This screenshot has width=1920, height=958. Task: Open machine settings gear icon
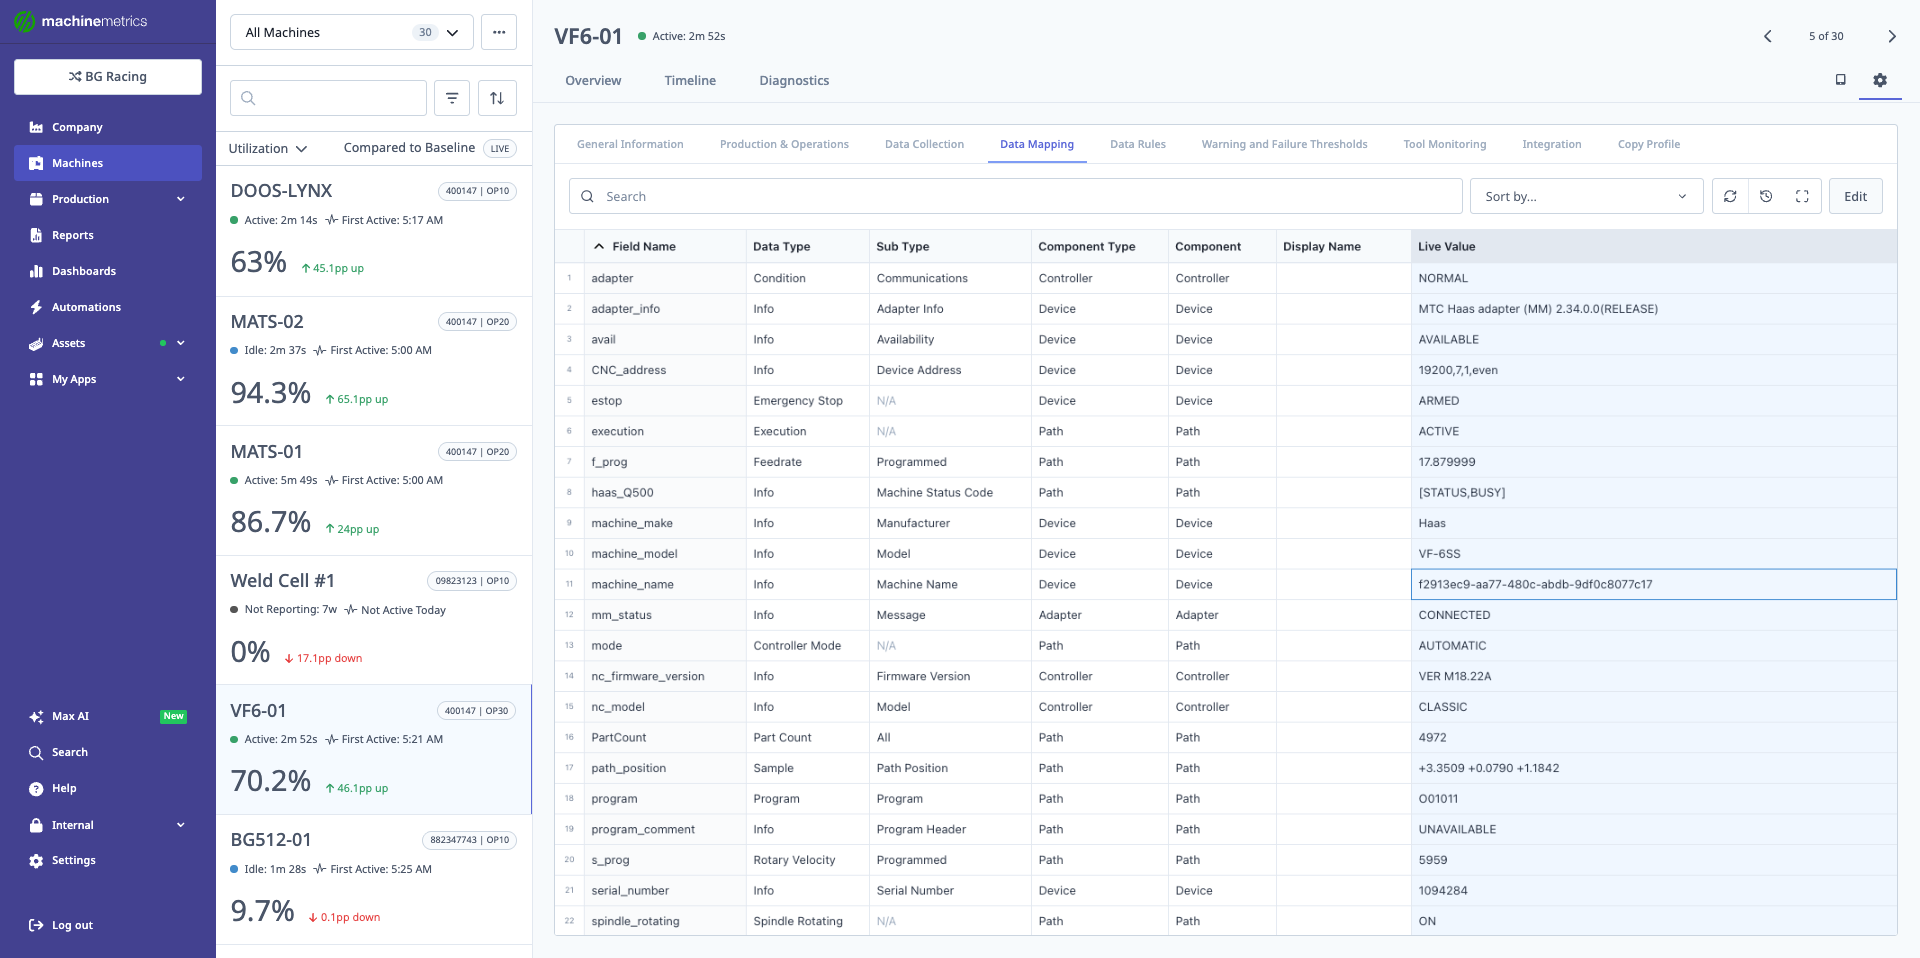pyautogui.click(x=1880, y=80)
